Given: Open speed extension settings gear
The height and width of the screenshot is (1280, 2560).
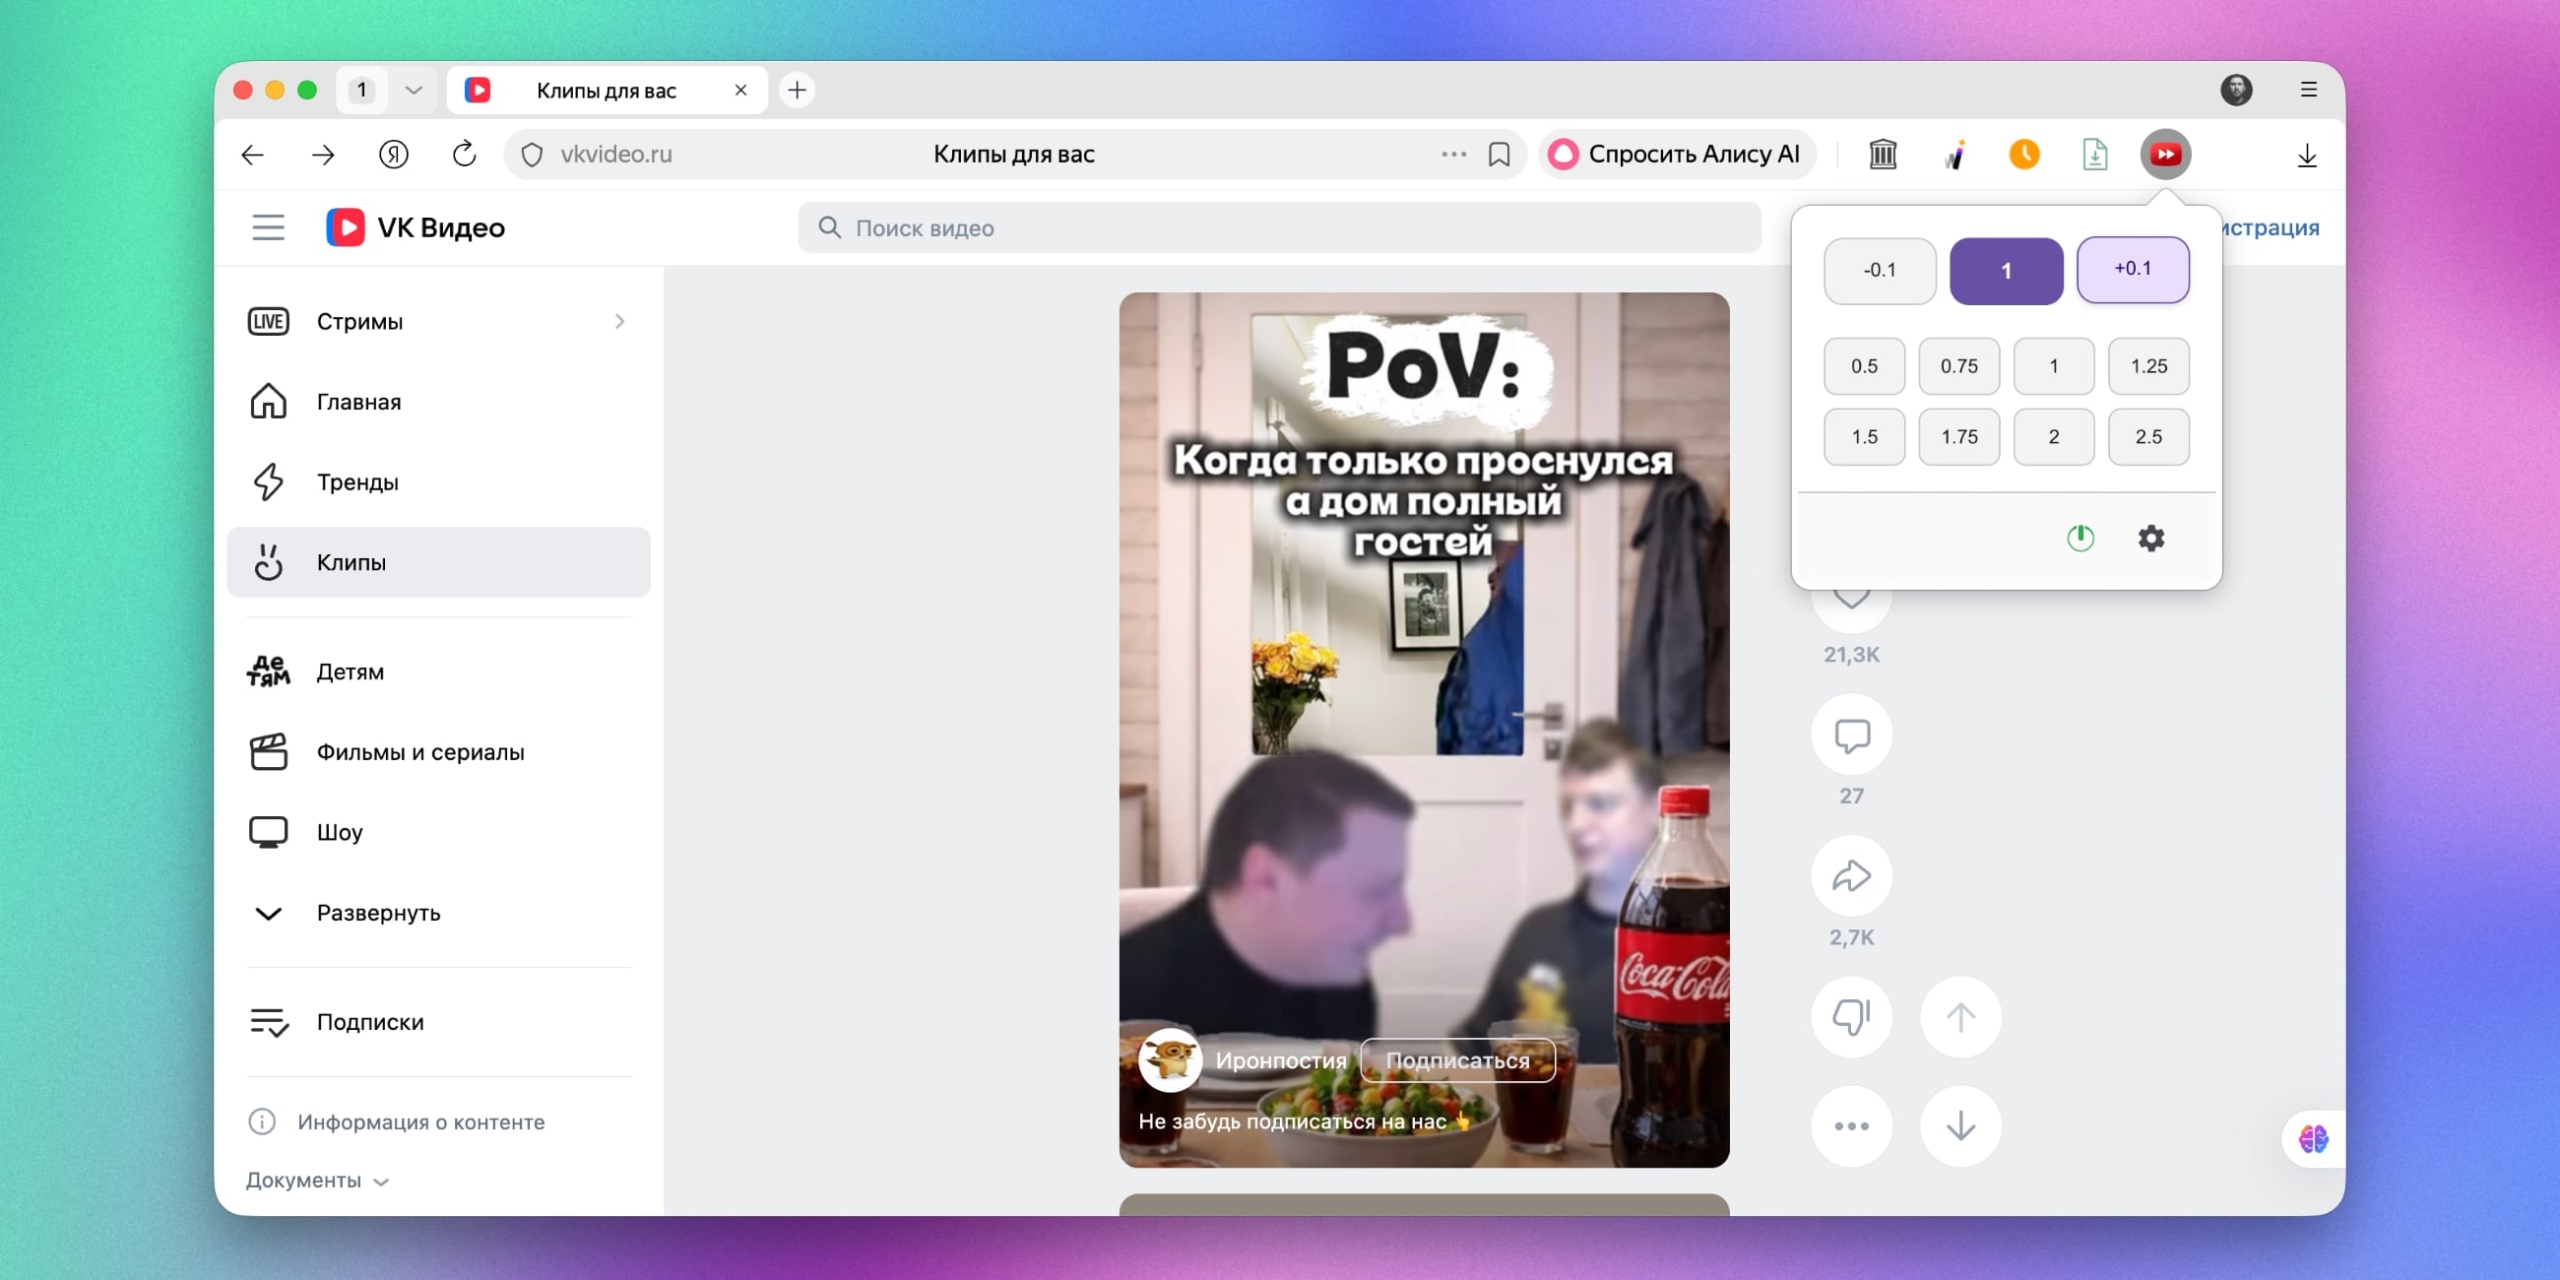Looking at the screenshot, I should point(2151,538).
